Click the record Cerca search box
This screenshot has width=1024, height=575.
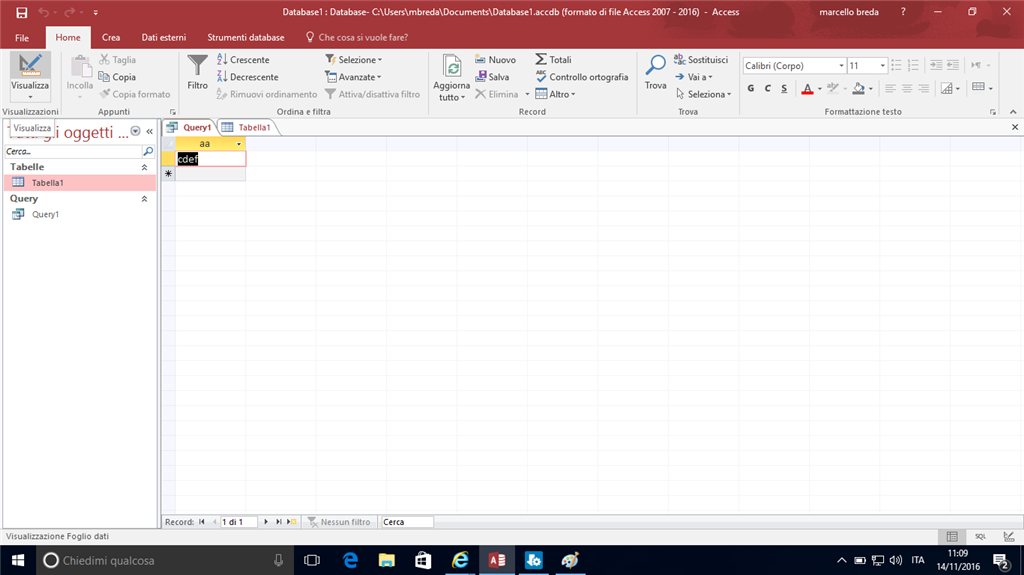(407, 521)
